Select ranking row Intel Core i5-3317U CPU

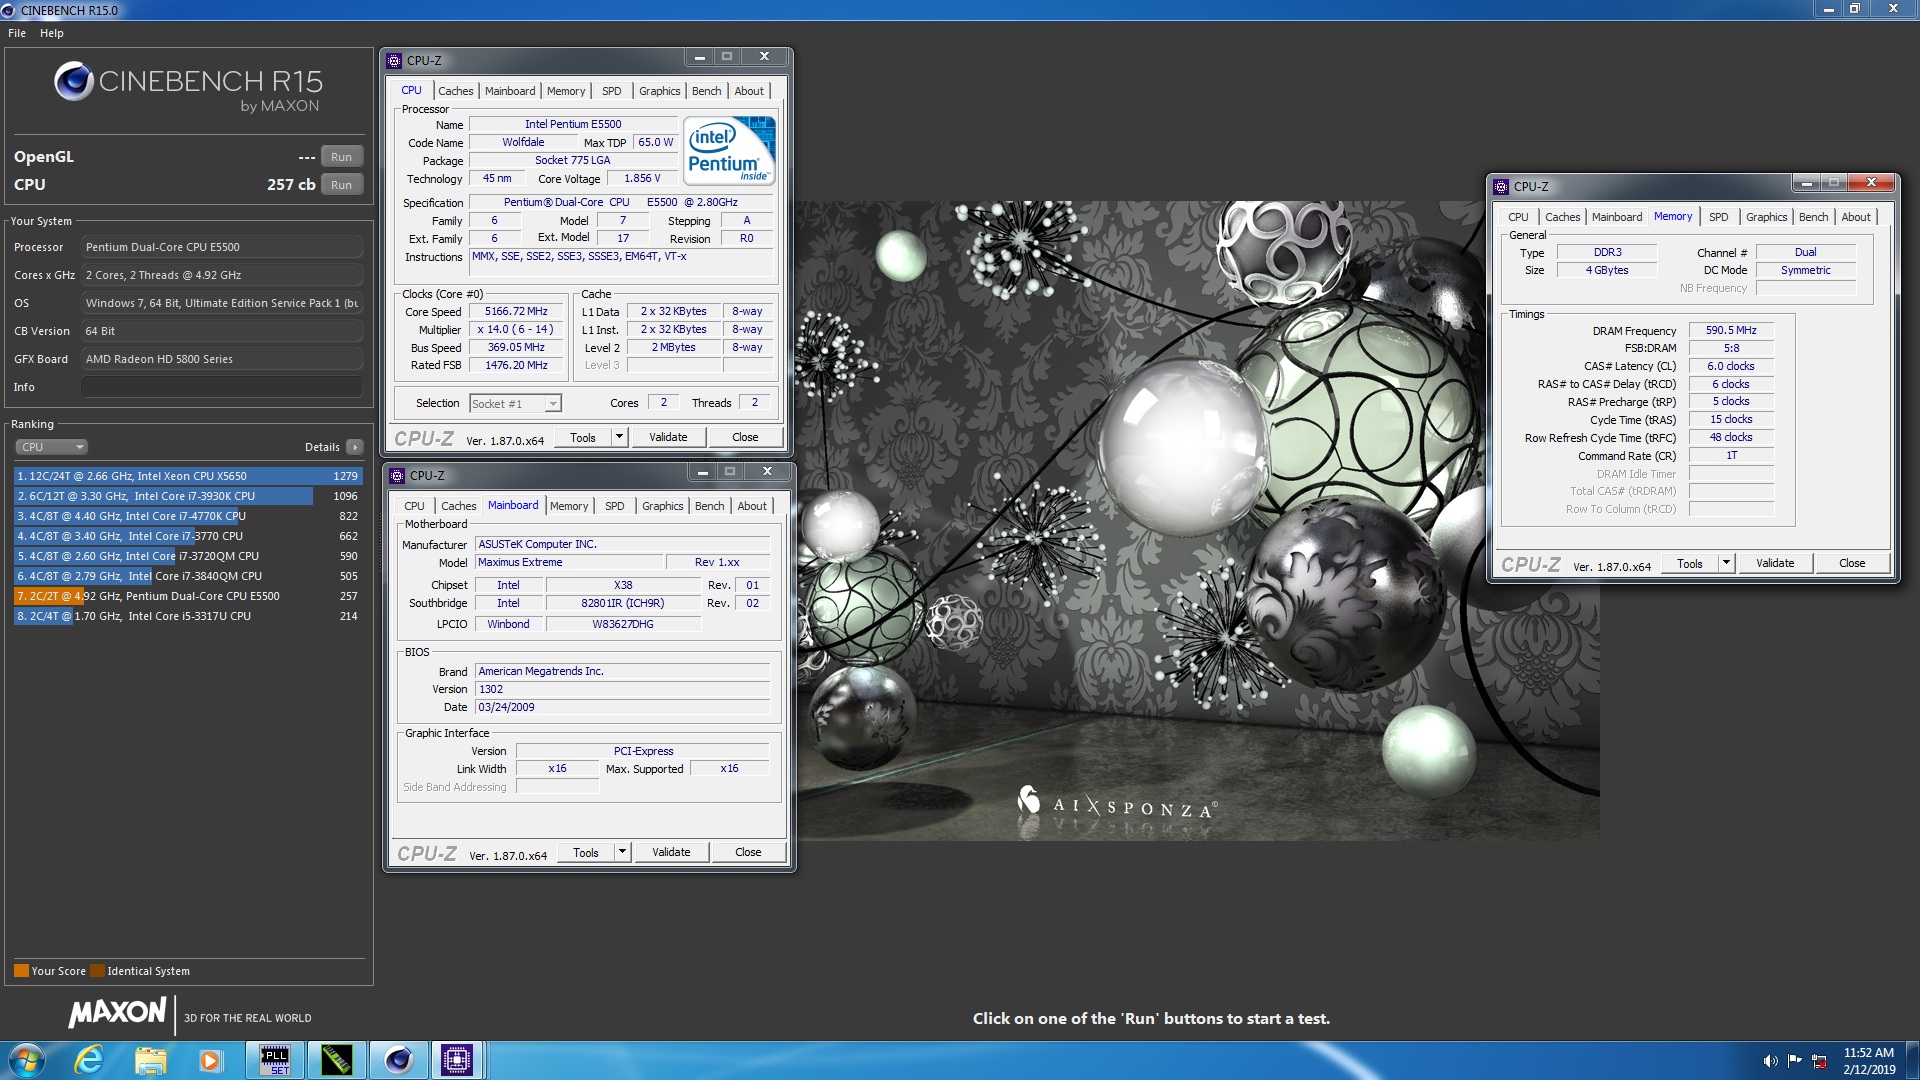(x=188, y=616)
